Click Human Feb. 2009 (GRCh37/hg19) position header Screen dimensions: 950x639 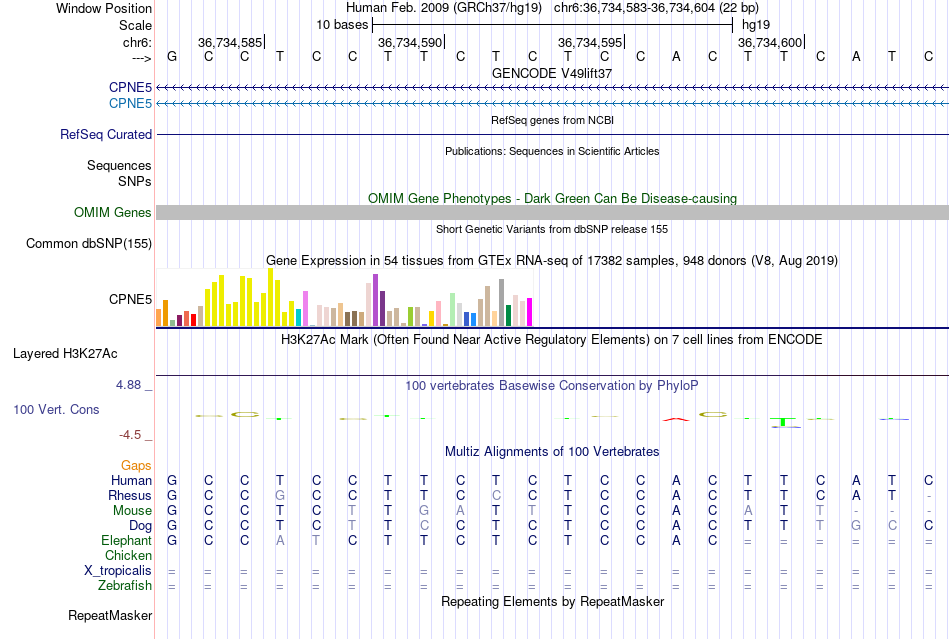(443, 8)
